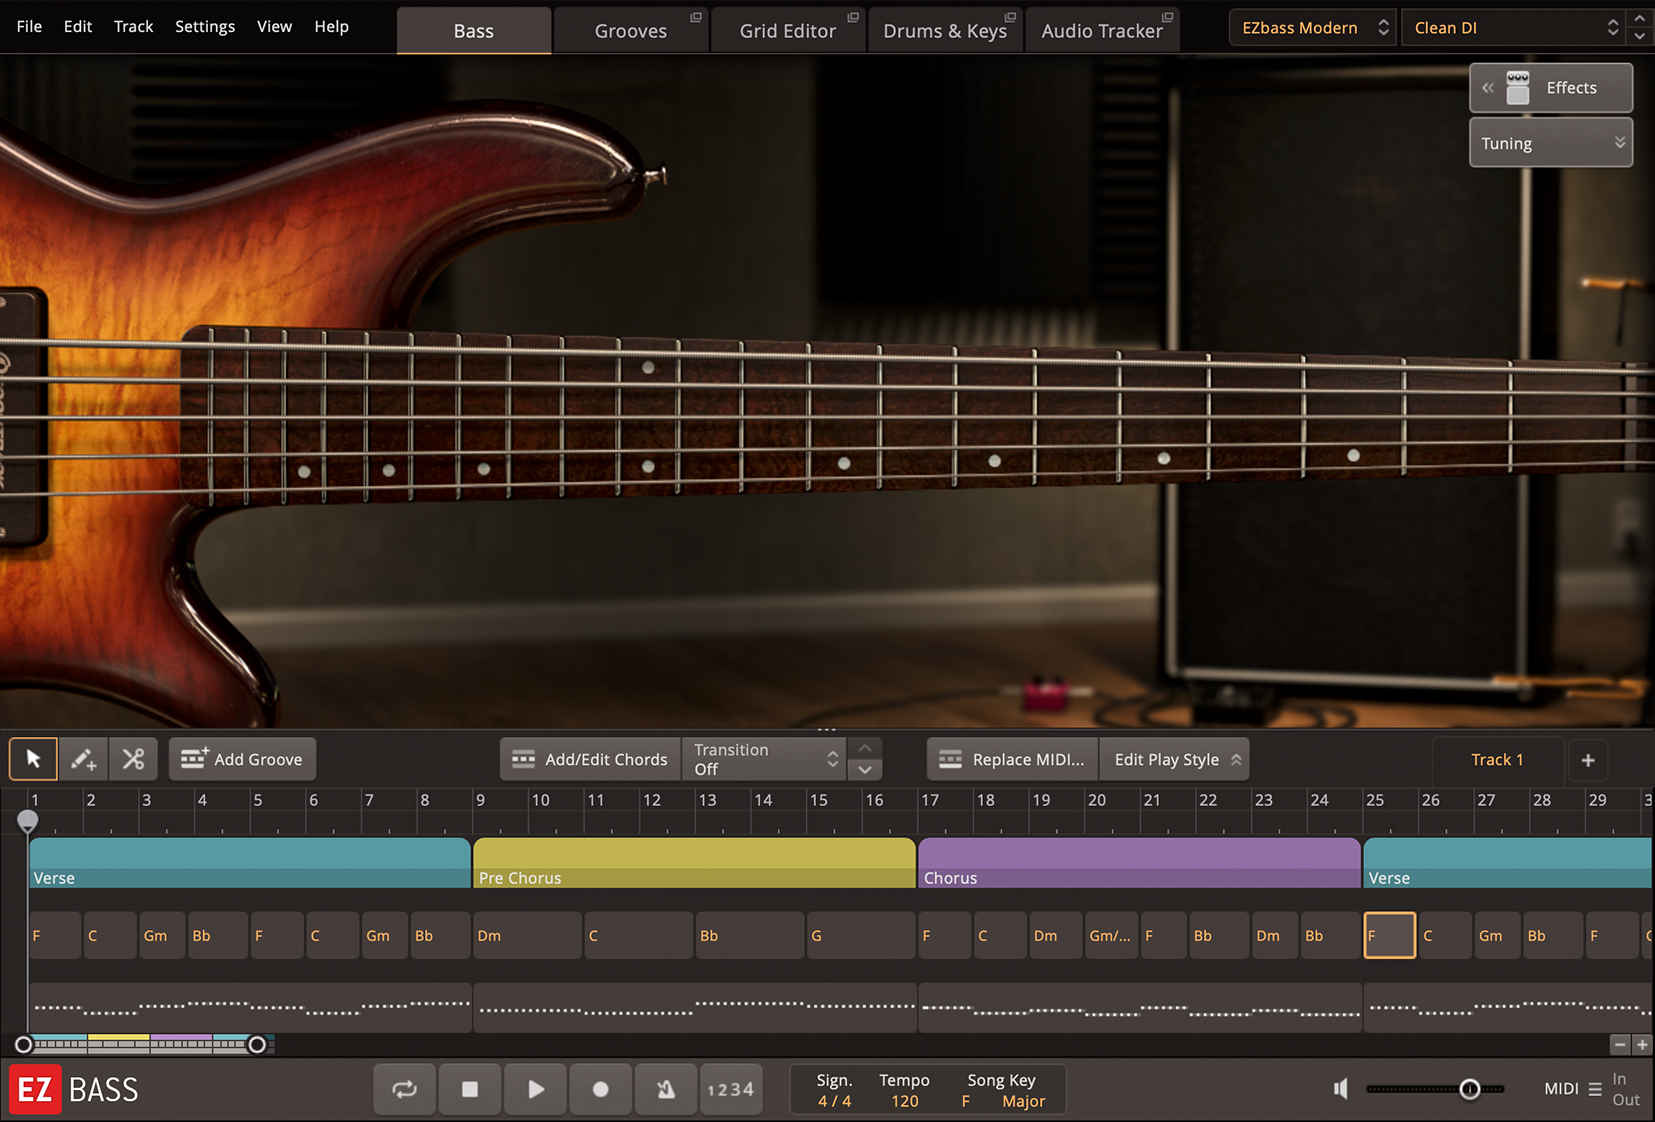
Task: Enable the 1234 count-in
Action: click(731, 1089)
